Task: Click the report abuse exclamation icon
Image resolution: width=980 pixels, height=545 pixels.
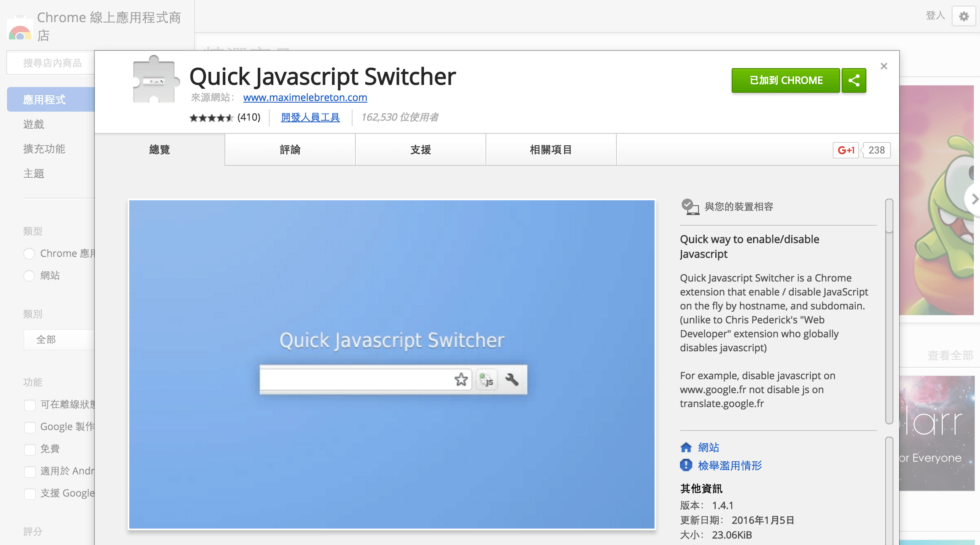Action: (686, 466)
